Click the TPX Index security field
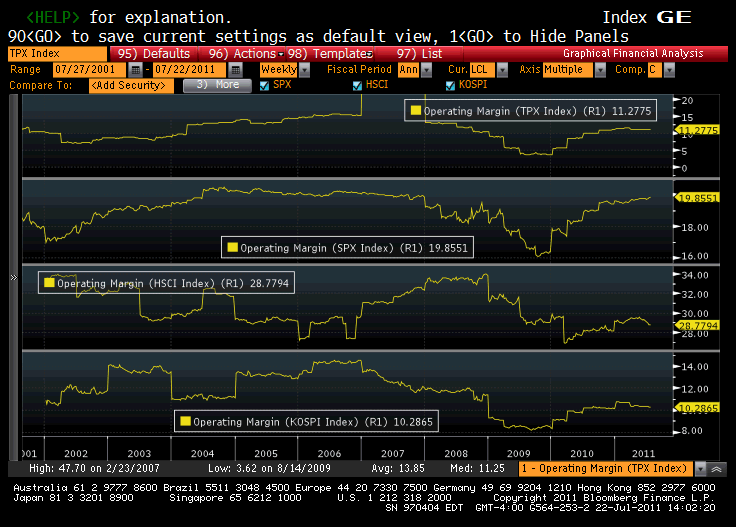Screen dimensions: 736x527 pyautogui.click(x=57, y=53)
